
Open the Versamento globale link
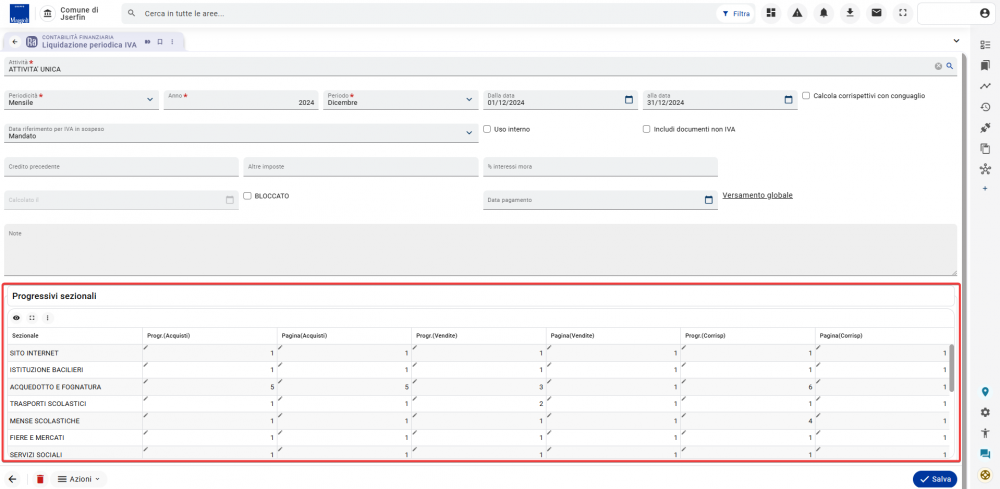coord(758,195)
